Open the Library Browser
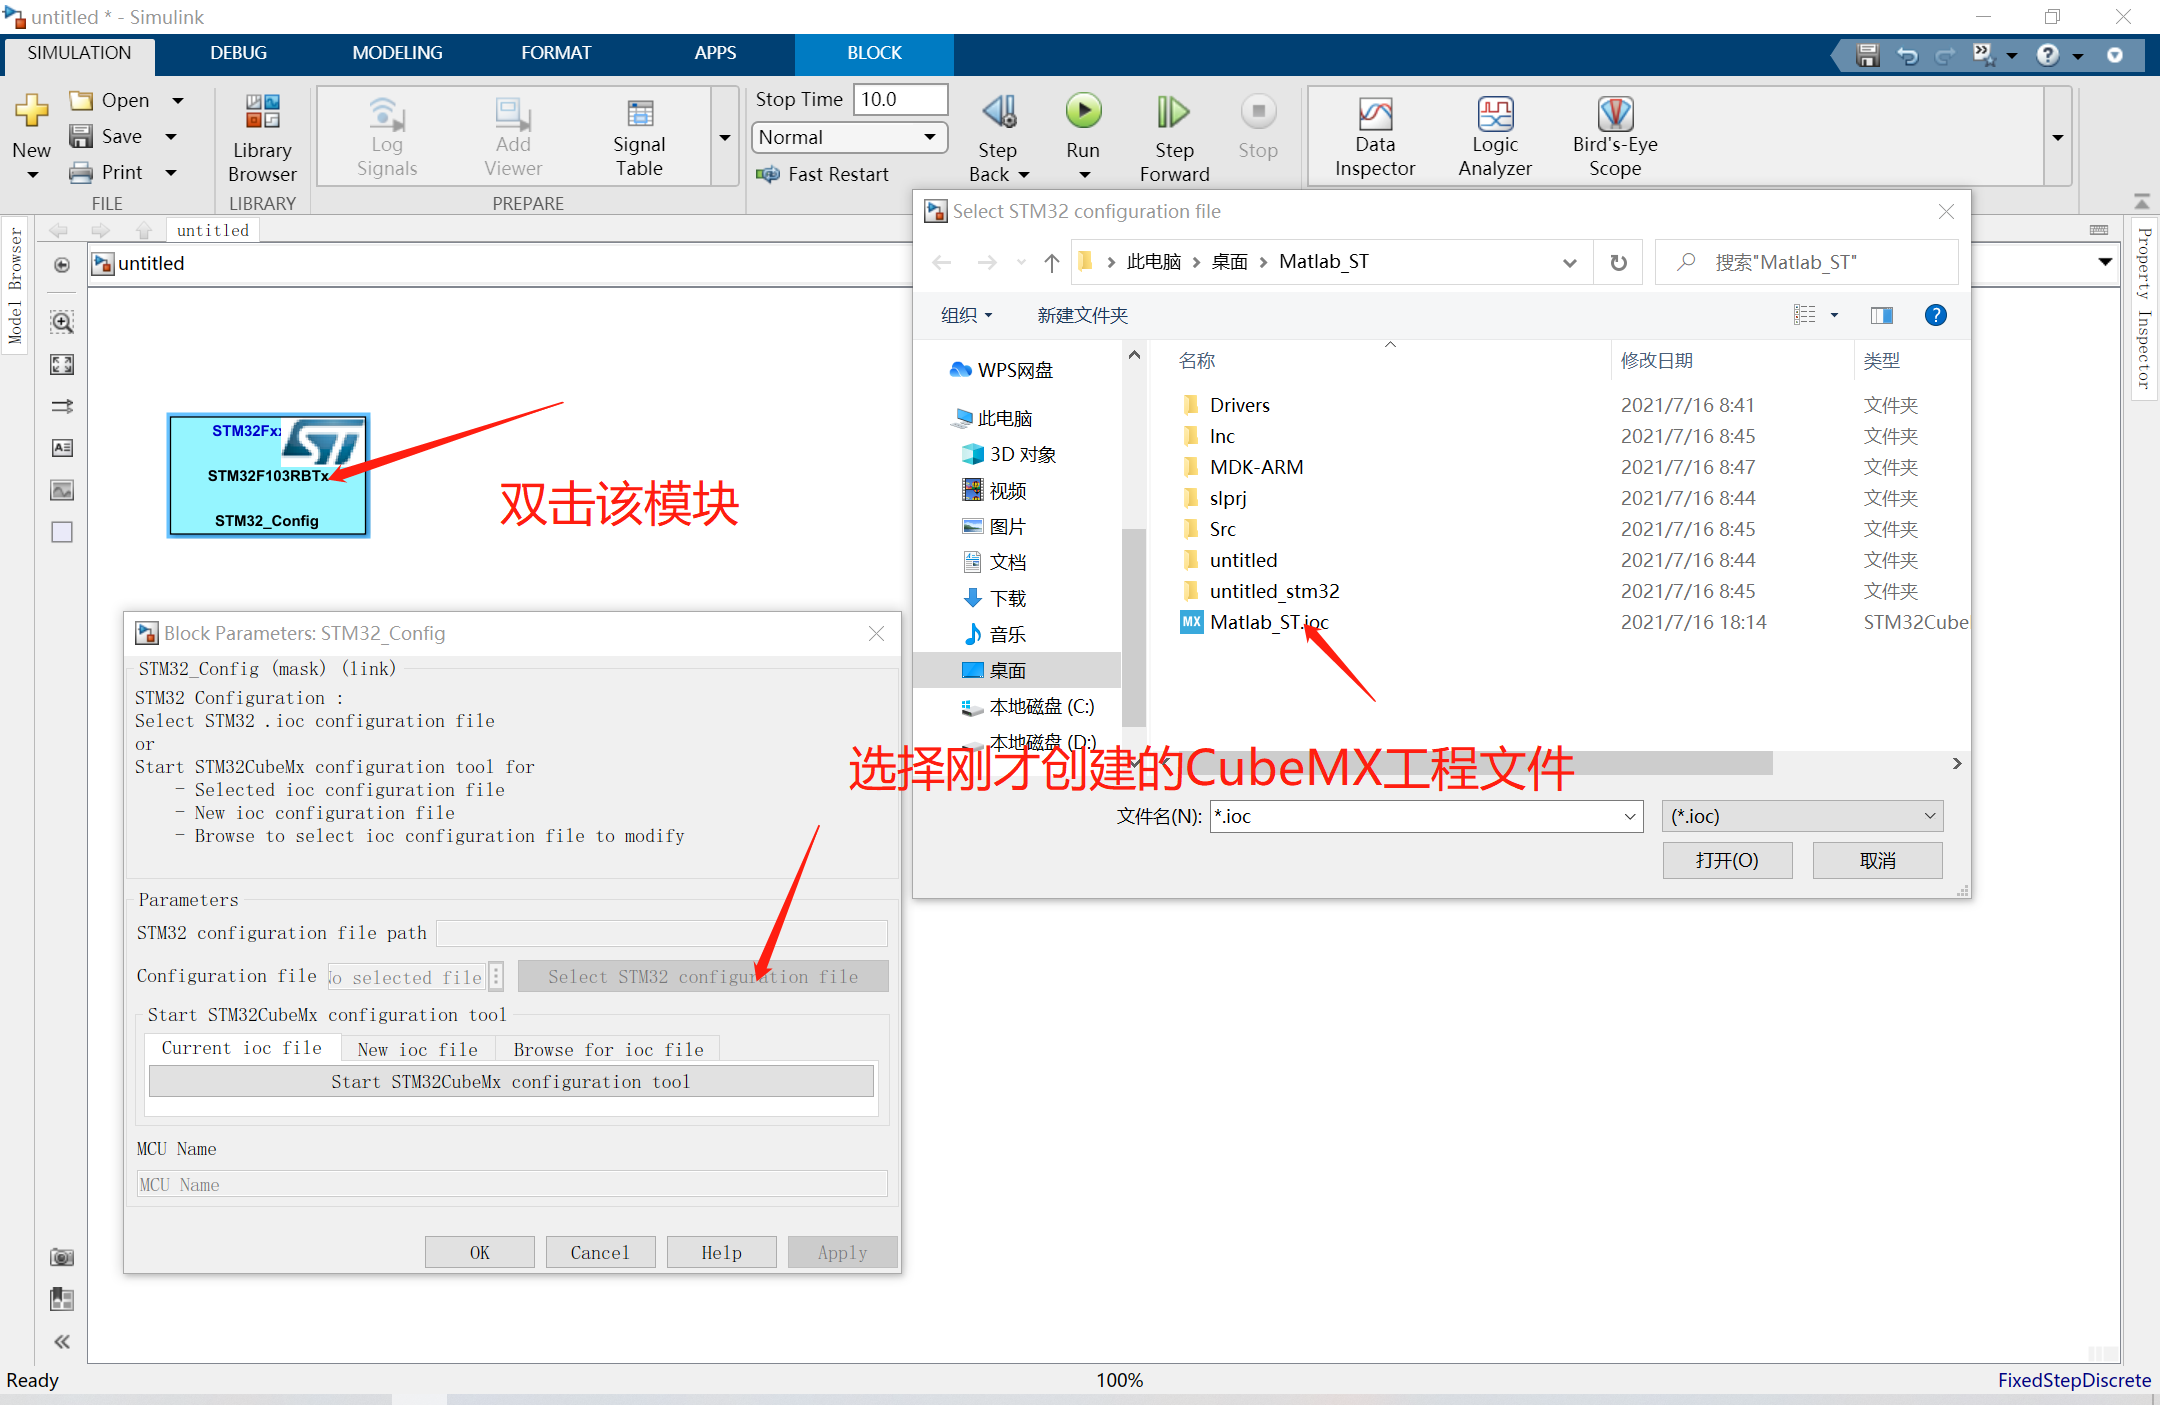The width and height of the screenshot is (2160, 1405). pyautogui.click(x=262, y=138)
